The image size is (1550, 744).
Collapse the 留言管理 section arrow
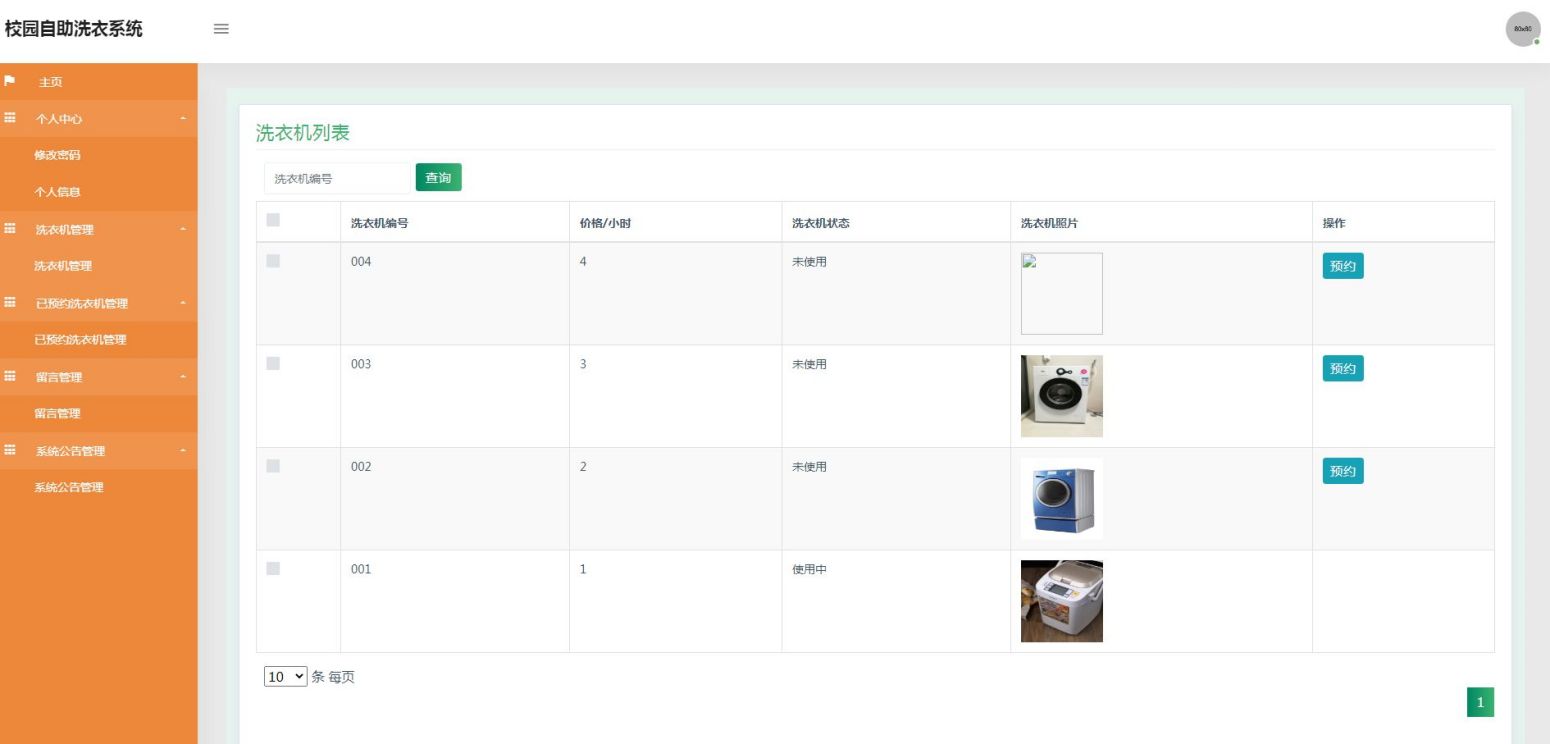tap(182, 378)
